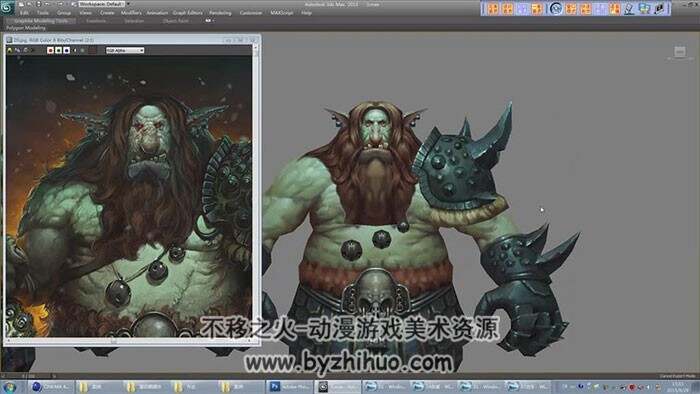Open the Help menu
Screen dimensions: 700x394
click(x=306, y=13)
